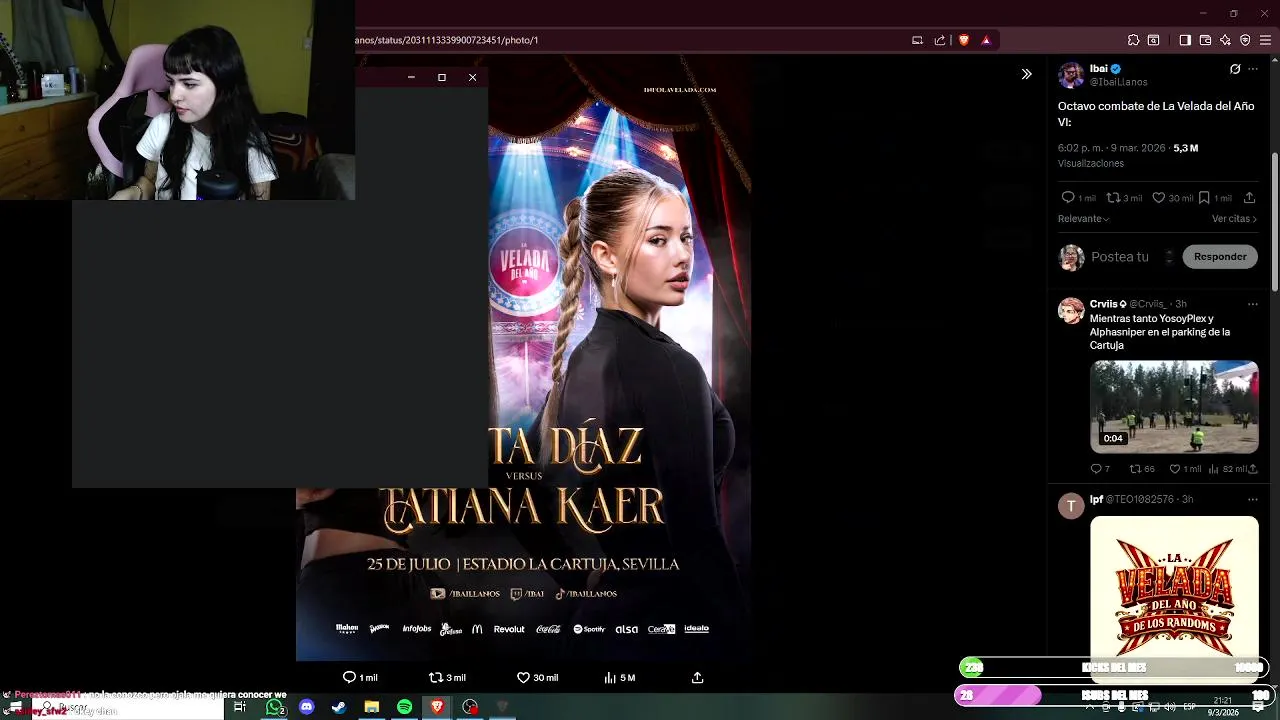Viewport: 1280px width, 720px height.
Task: Open more options on the lpf reply
Action: [1253, 499]
